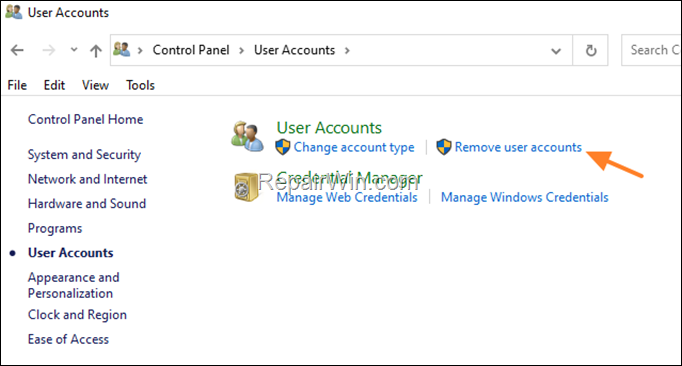Viewport: 682px width, 366px height.
Task: Open Ease of Access category
Action: click(x=68, y=339)
